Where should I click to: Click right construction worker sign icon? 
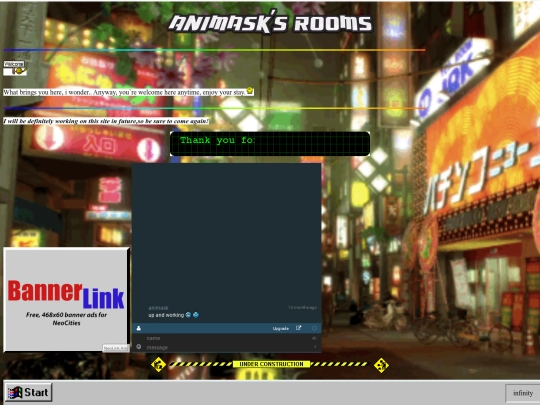coord(381,365)
